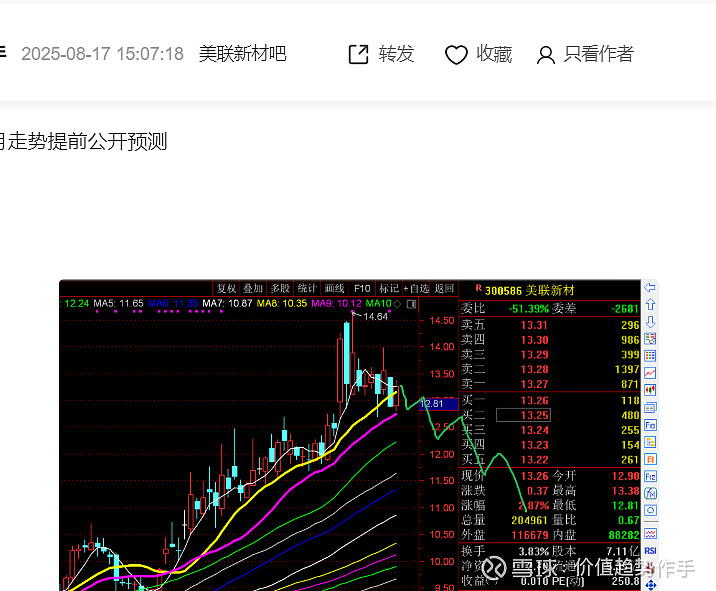Click the orange calendar icon in sidebar
This screenshot has width=716, height=591.
650,459
